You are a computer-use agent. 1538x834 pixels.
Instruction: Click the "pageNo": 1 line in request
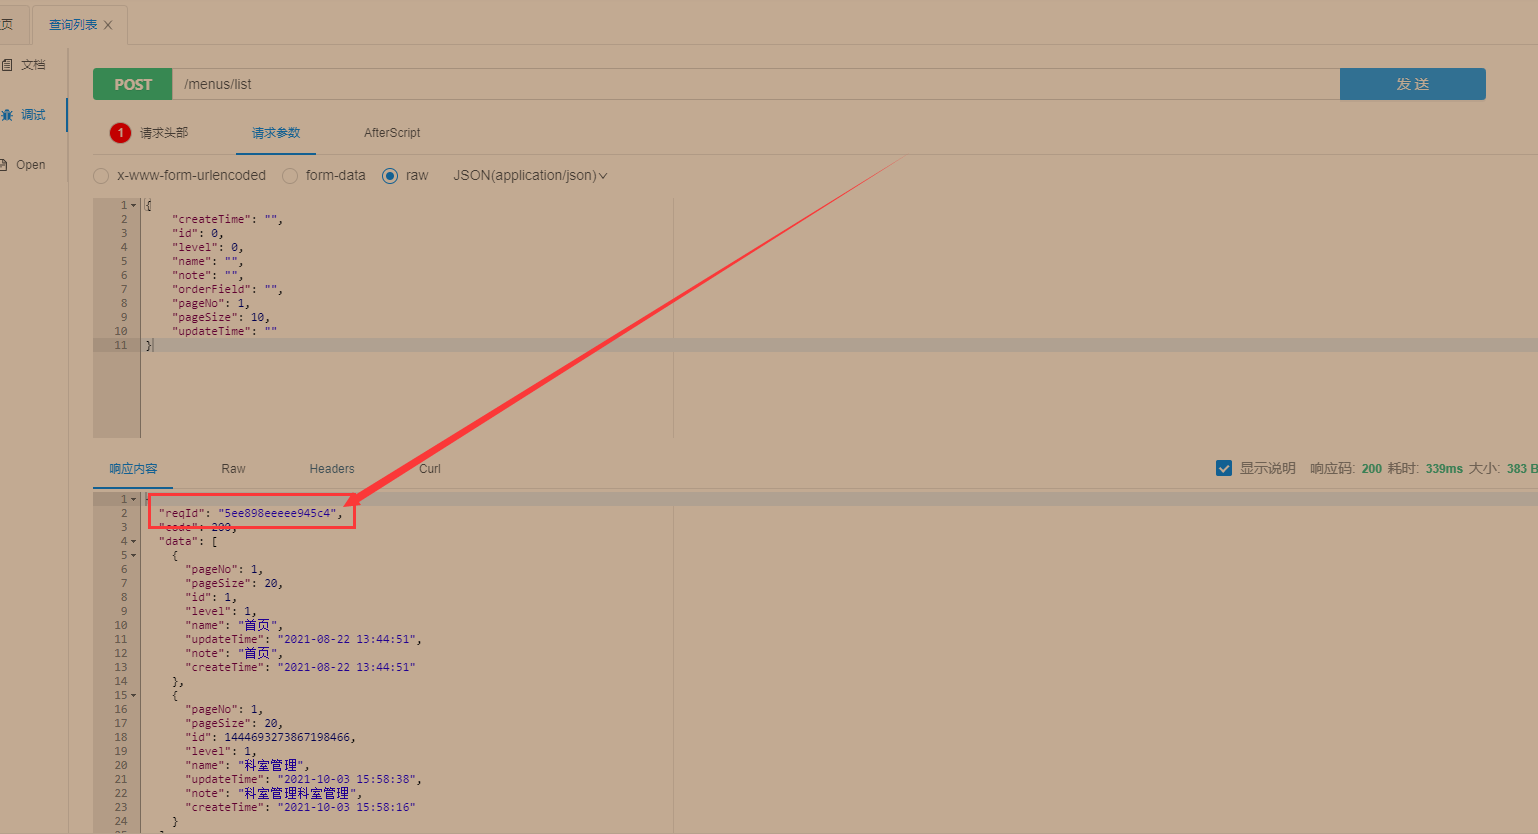click(x=211, y=303)
